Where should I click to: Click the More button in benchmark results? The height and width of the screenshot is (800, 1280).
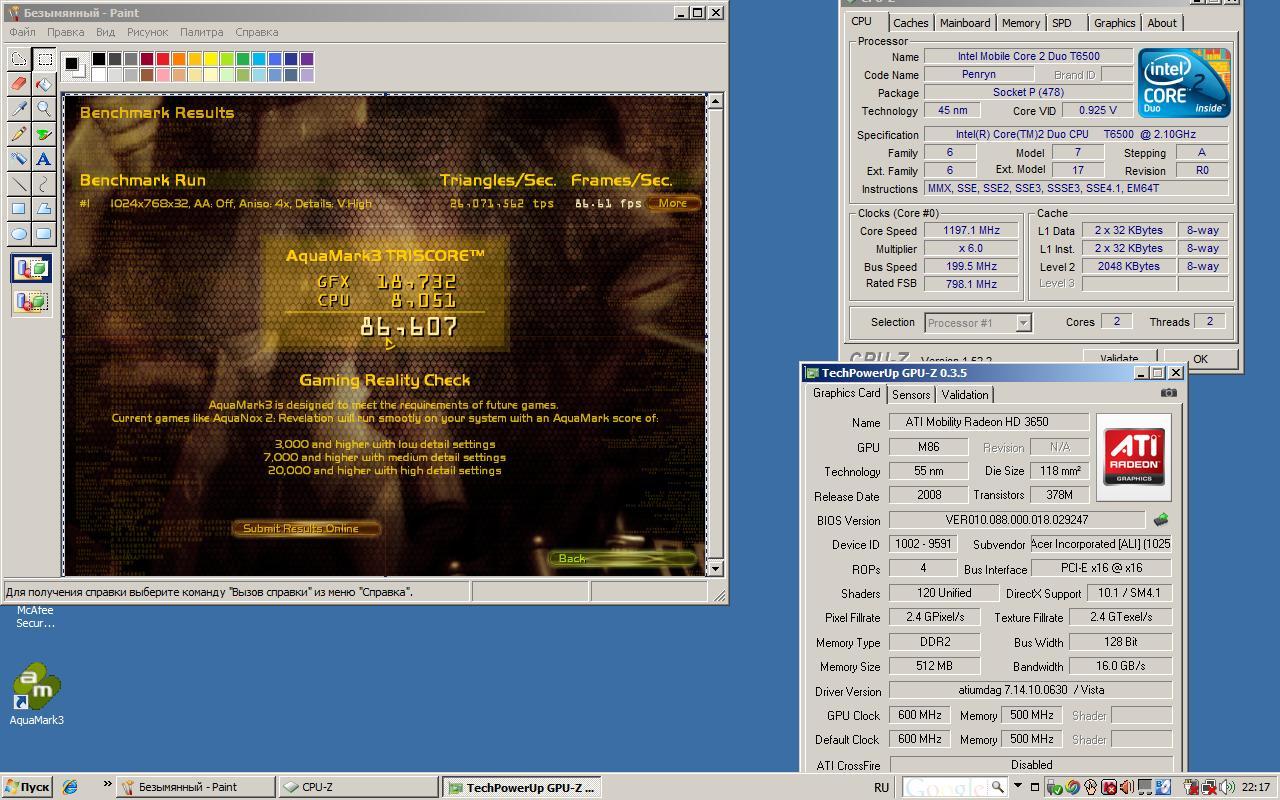point(672,203)
